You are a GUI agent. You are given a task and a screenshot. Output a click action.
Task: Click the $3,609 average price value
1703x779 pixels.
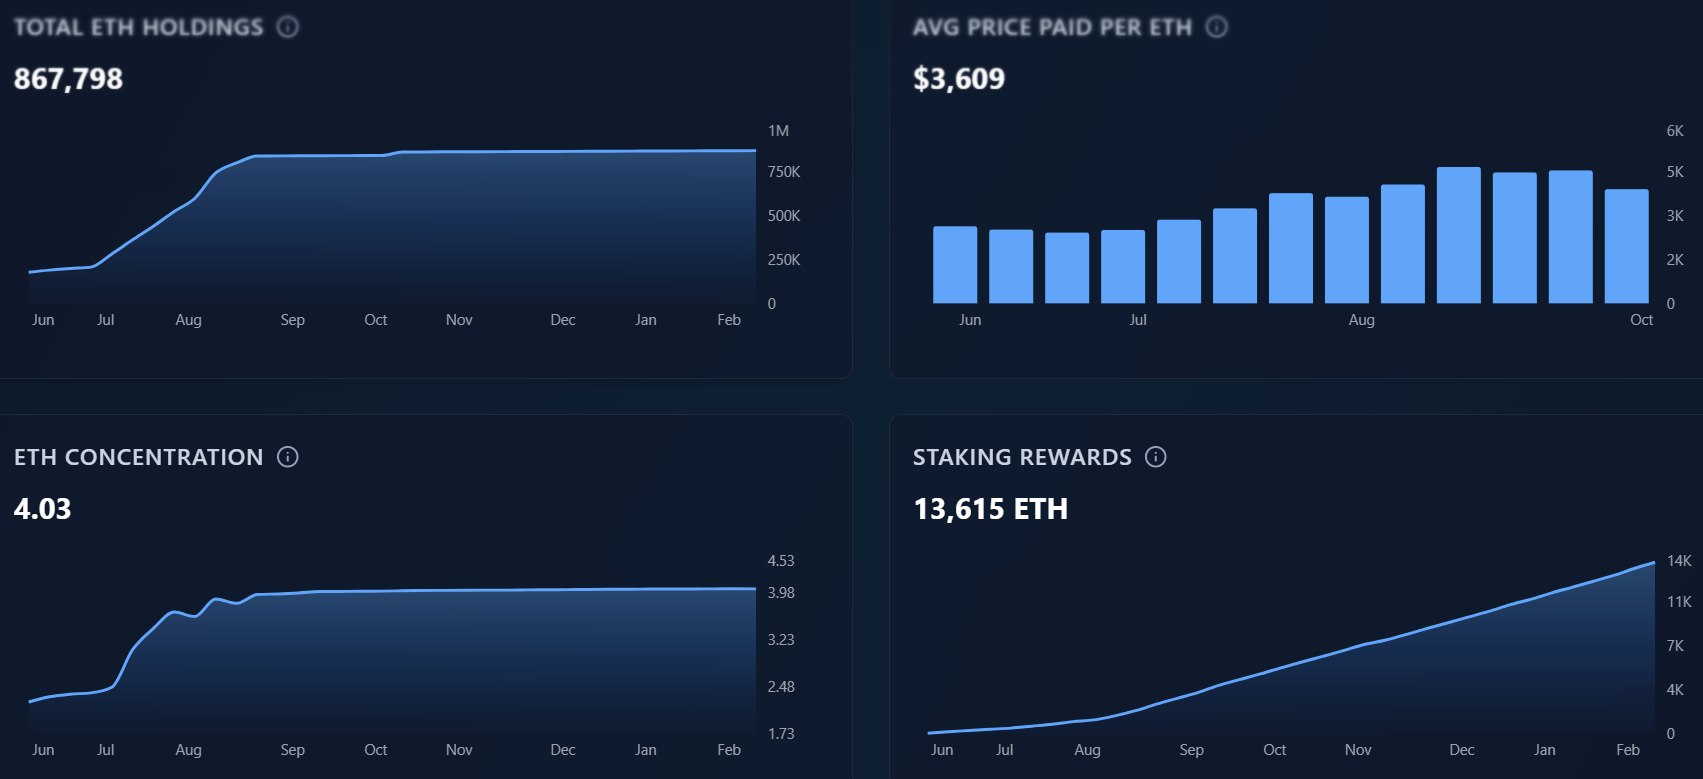click(x=959, y=79)
